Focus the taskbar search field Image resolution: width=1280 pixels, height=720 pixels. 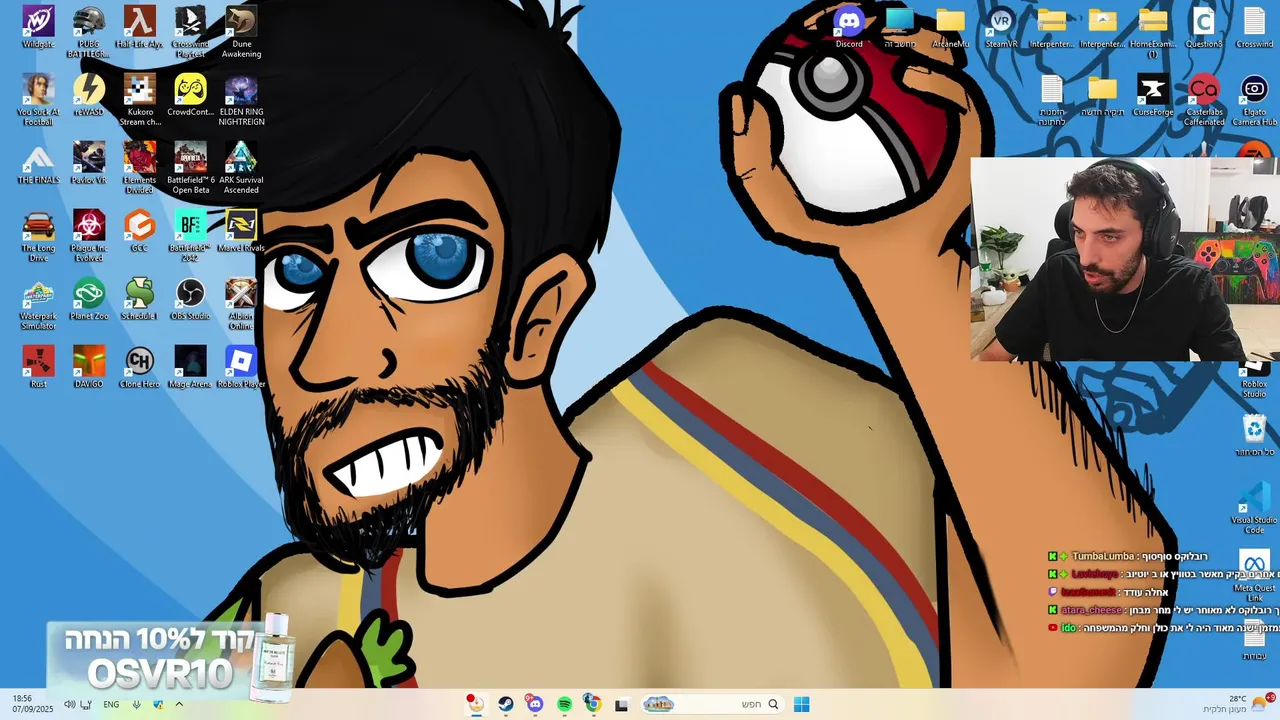pos(711,704)
